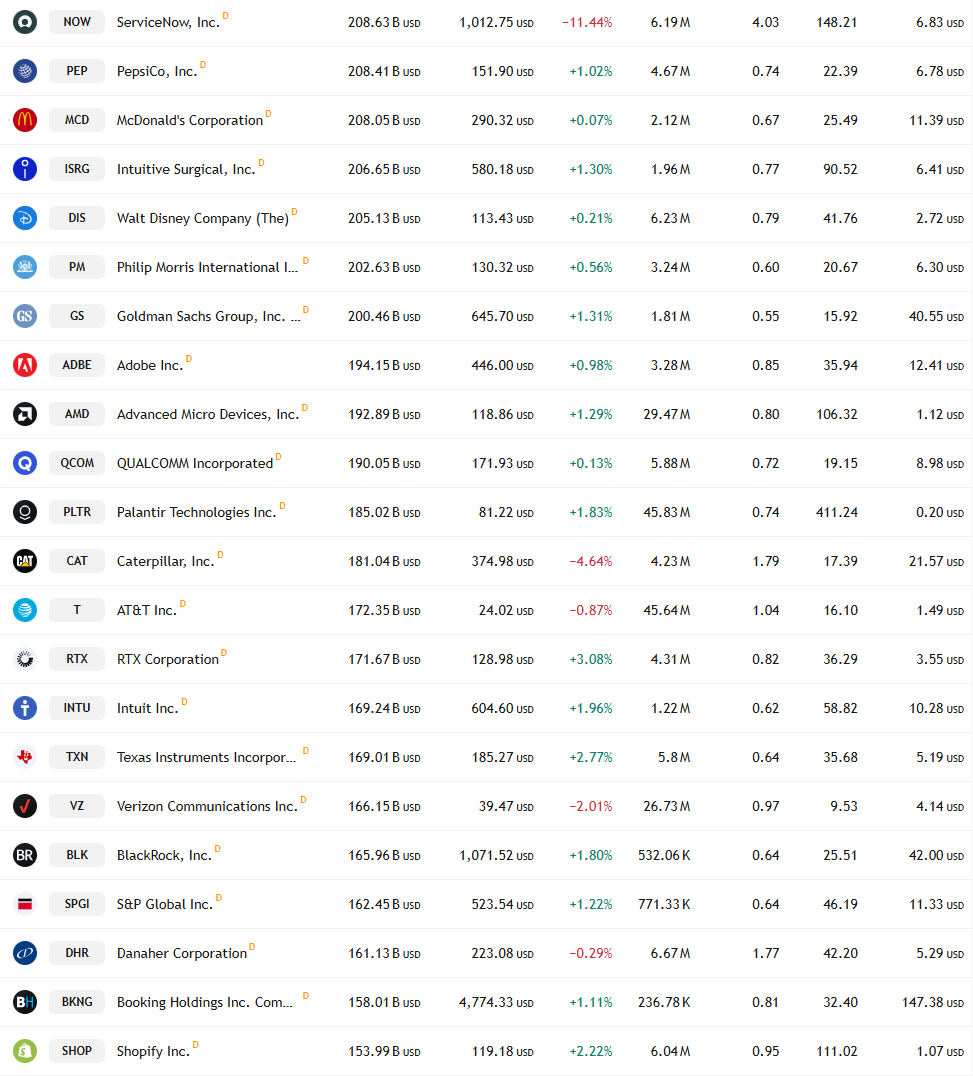This screenshot has height=1076, width=973.
Task: Click the ServiceNow logo icon
Action: tap(25, 22)
